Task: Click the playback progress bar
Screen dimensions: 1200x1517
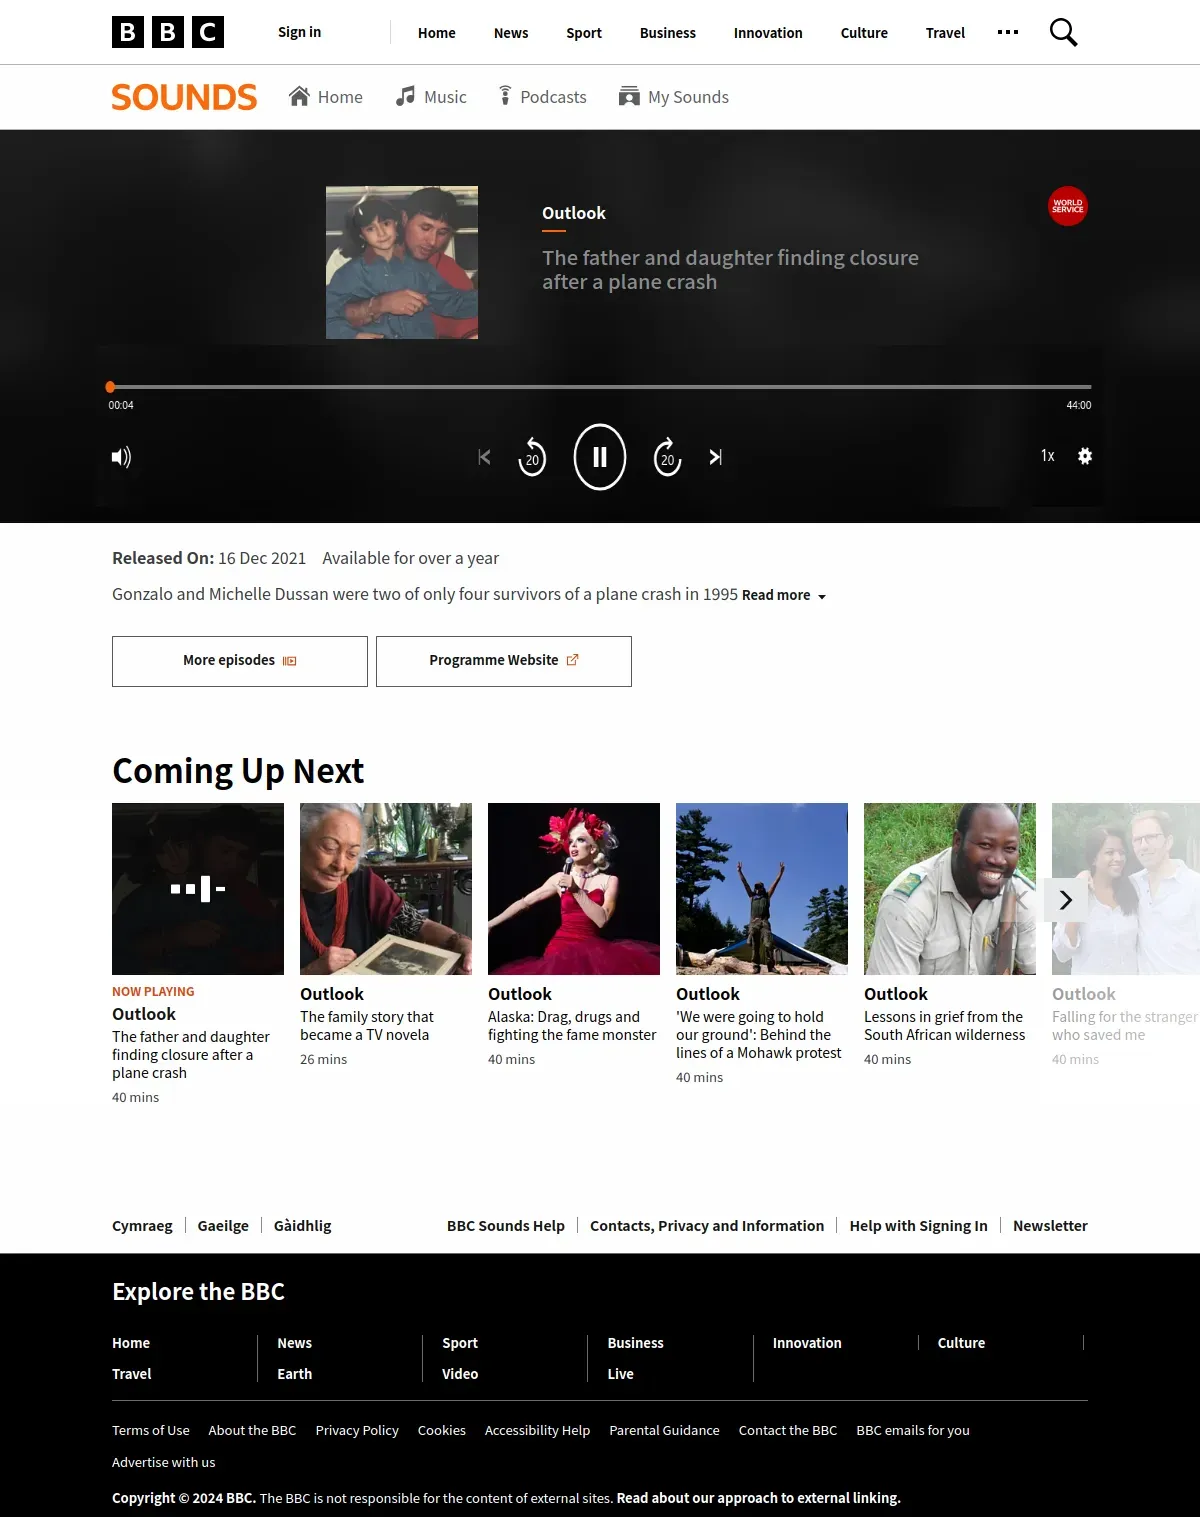Action: click(x=600, y=387)
